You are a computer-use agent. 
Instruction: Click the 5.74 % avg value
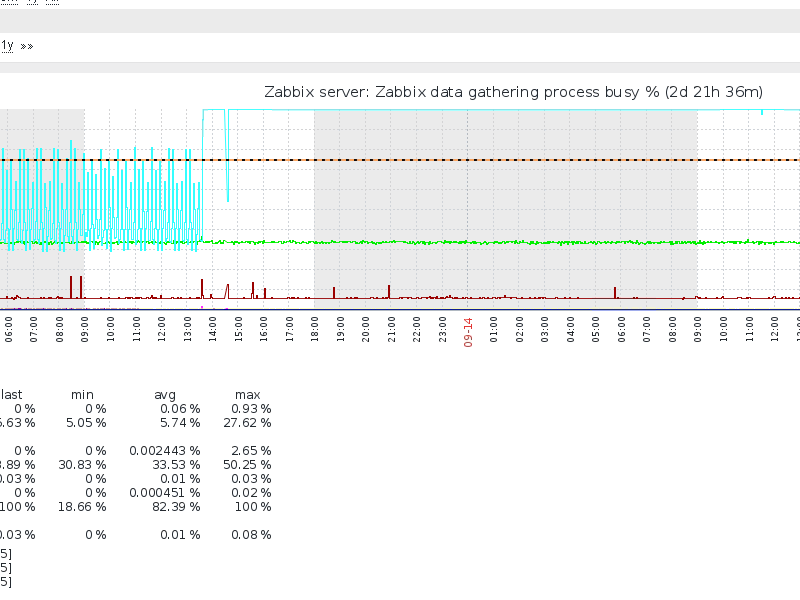point(180,423)
